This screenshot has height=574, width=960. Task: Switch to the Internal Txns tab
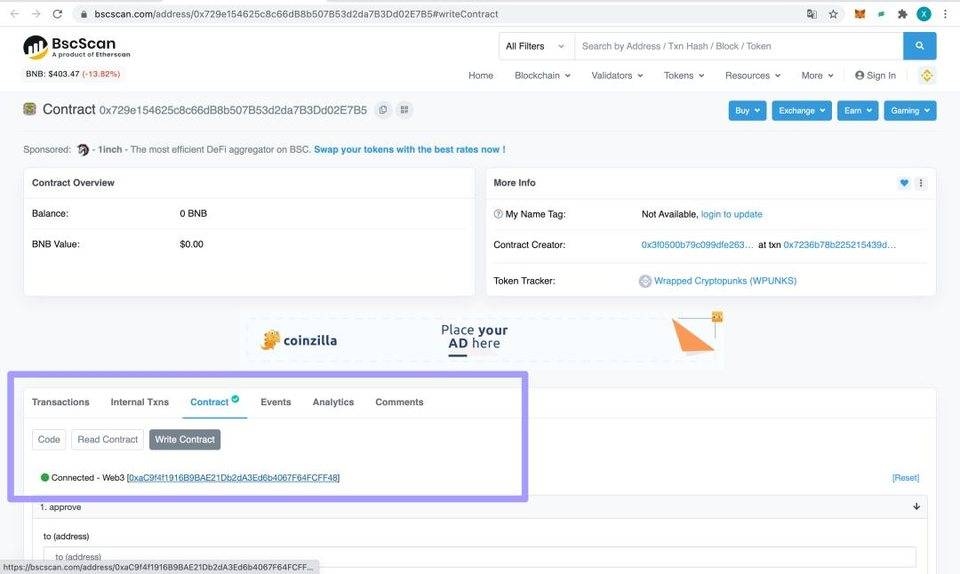140,402
